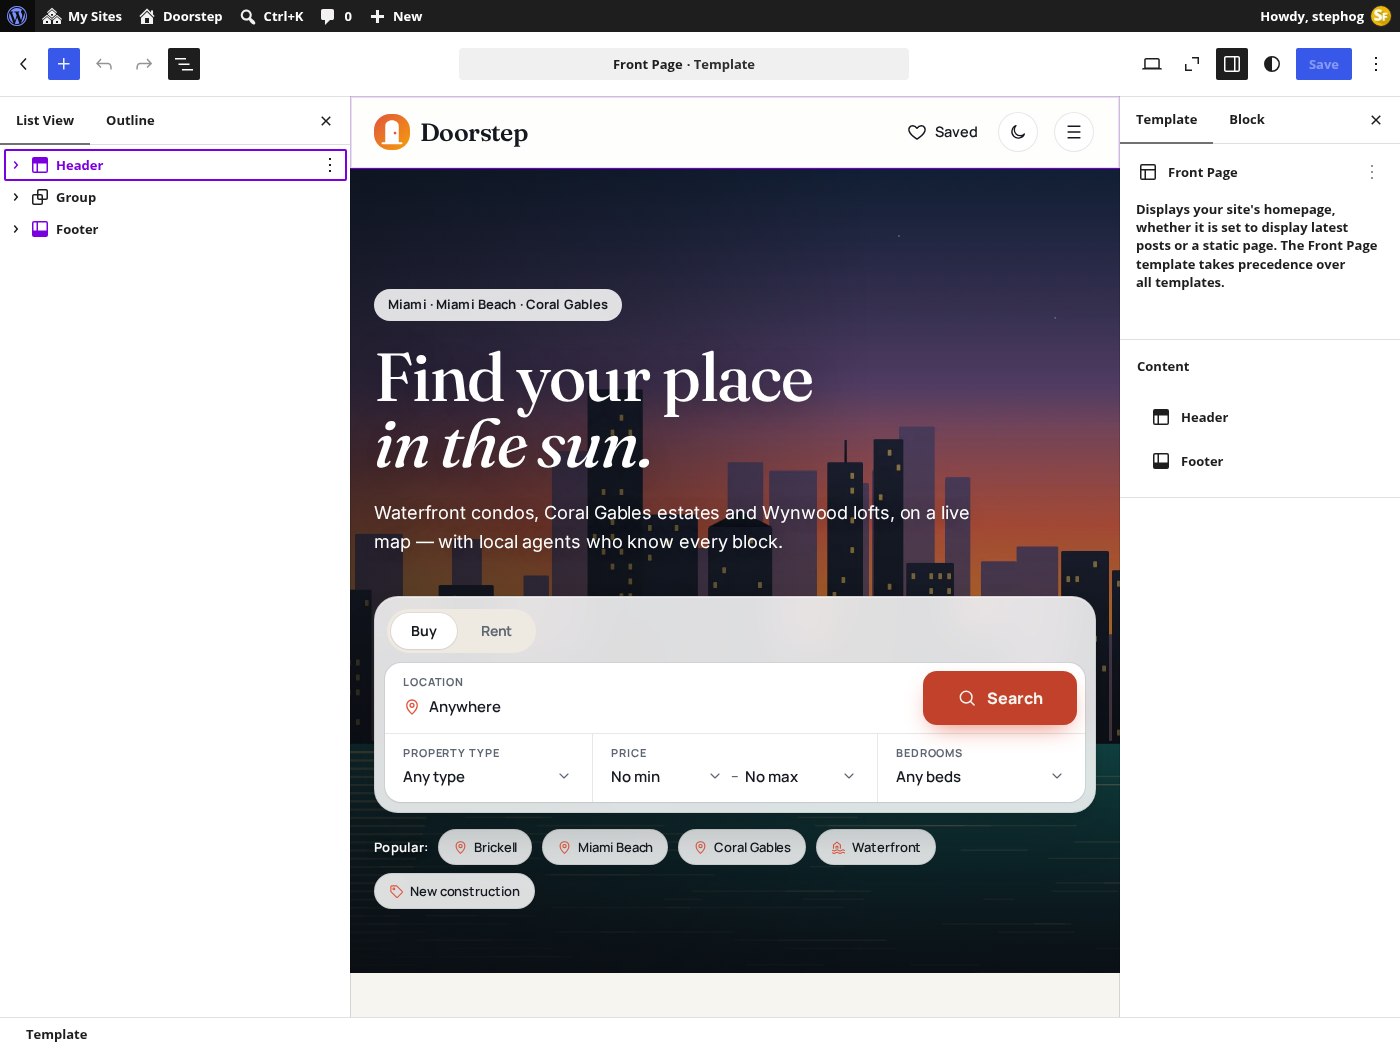Open the laptop device preview icon
Viewport: 1400px width, 1050px height.
pyautogui.click(x=1152, y=64)
